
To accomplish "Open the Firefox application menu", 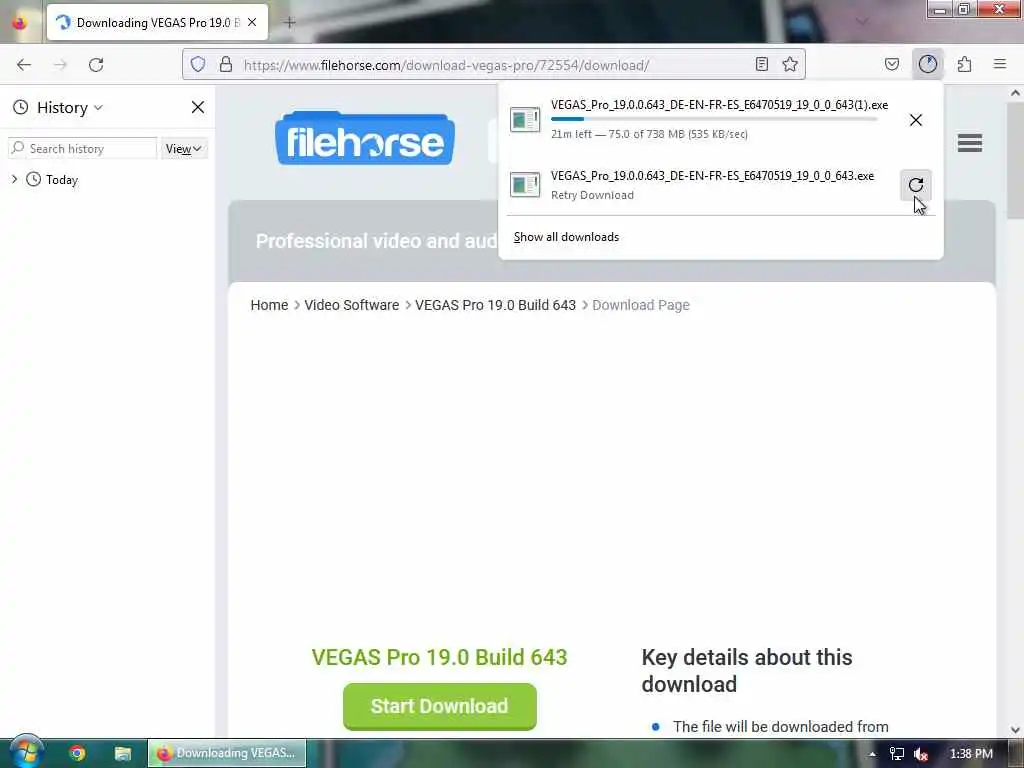I will click(1000, 64).
